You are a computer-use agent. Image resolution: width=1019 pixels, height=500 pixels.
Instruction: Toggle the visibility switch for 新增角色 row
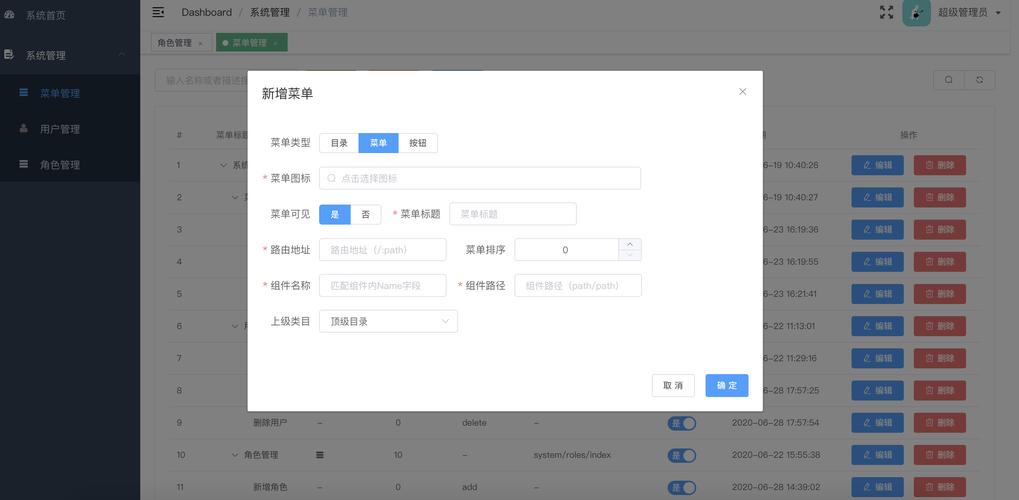[682, 488]
